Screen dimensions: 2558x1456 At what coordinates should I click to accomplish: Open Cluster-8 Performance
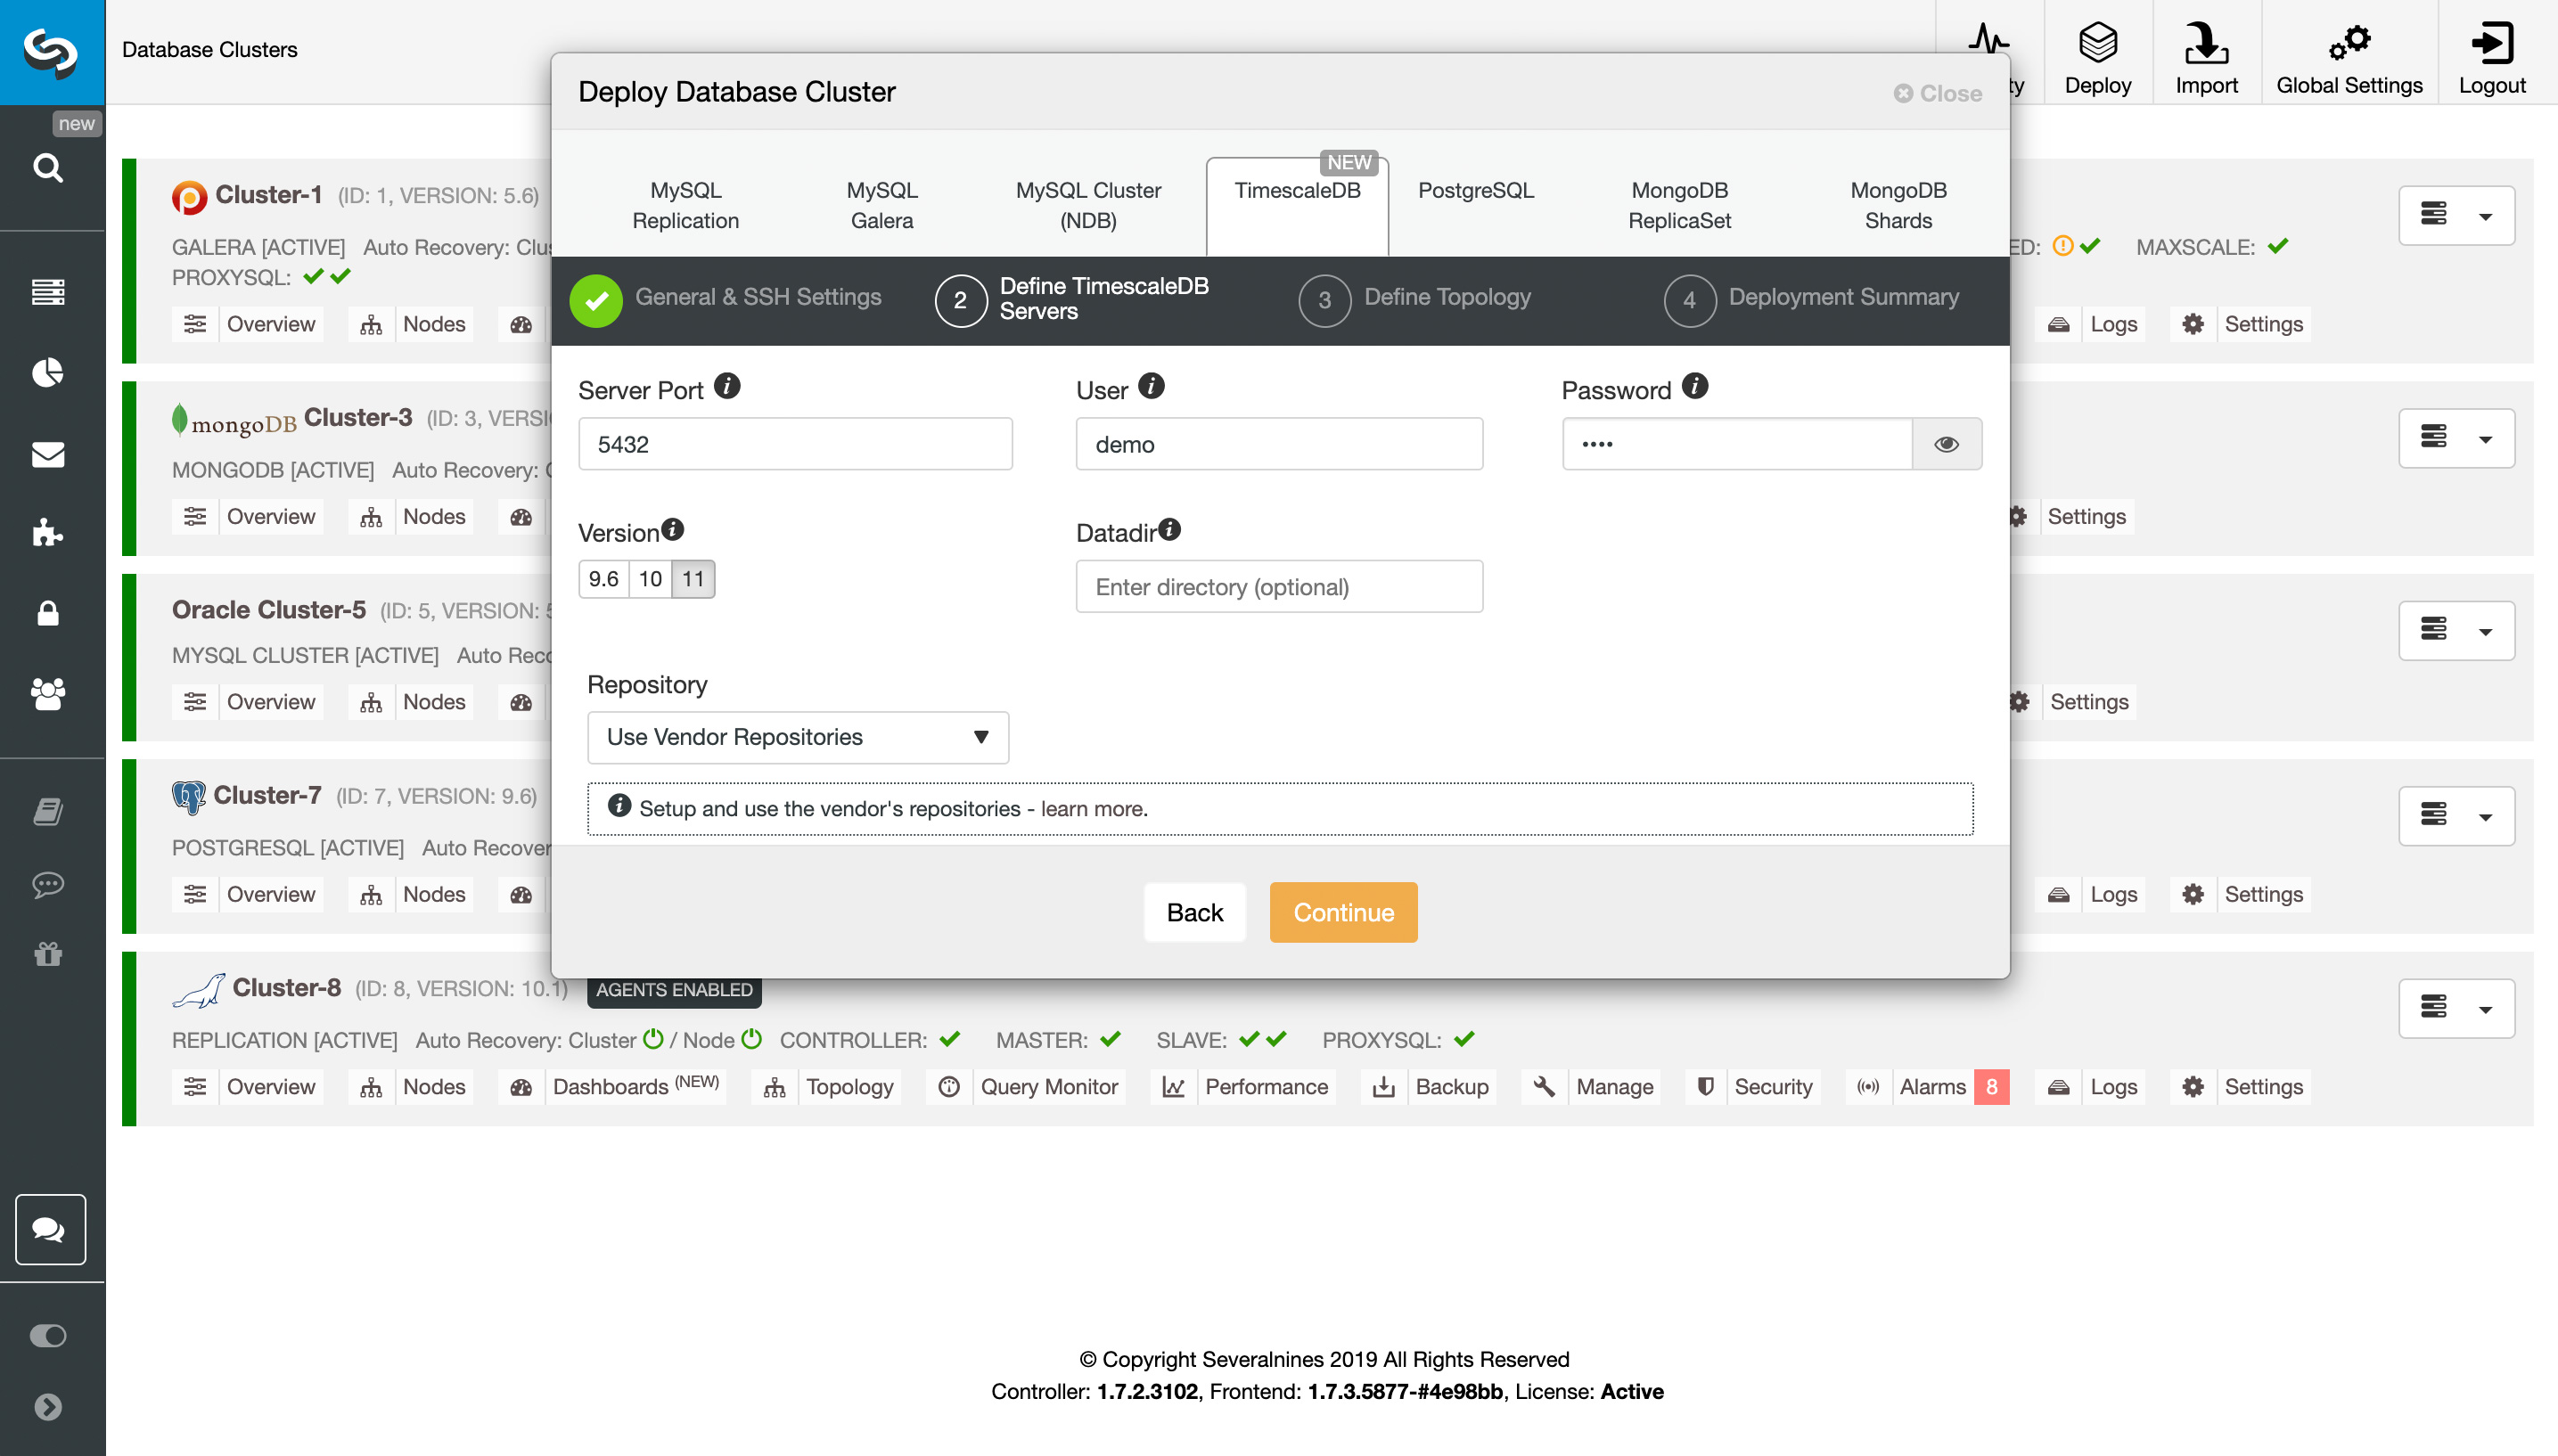(1244, 1087)
